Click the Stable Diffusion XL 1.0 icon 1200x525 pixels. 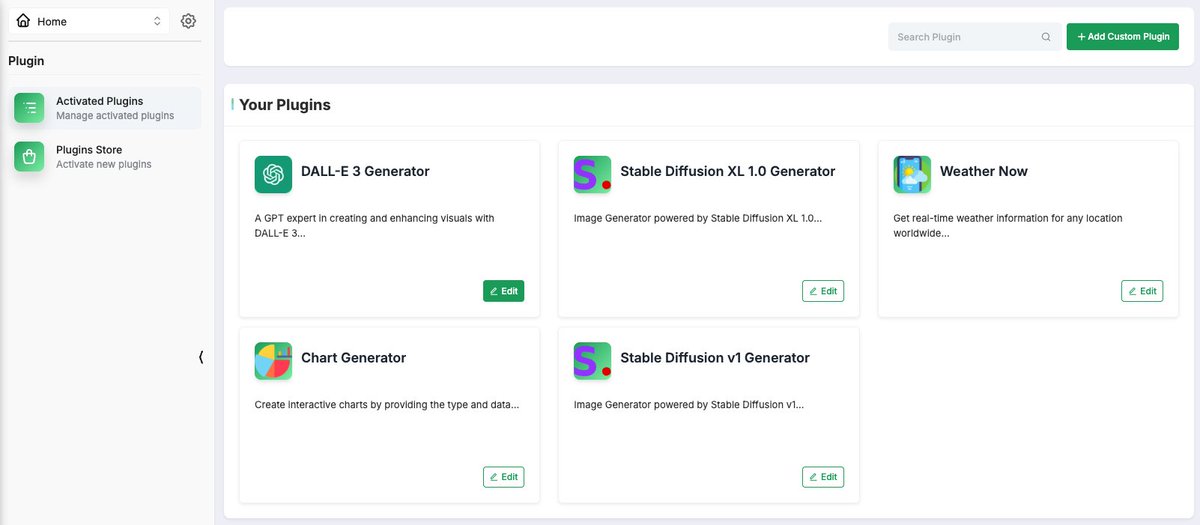pyautogui.click(x=592, y=174)
